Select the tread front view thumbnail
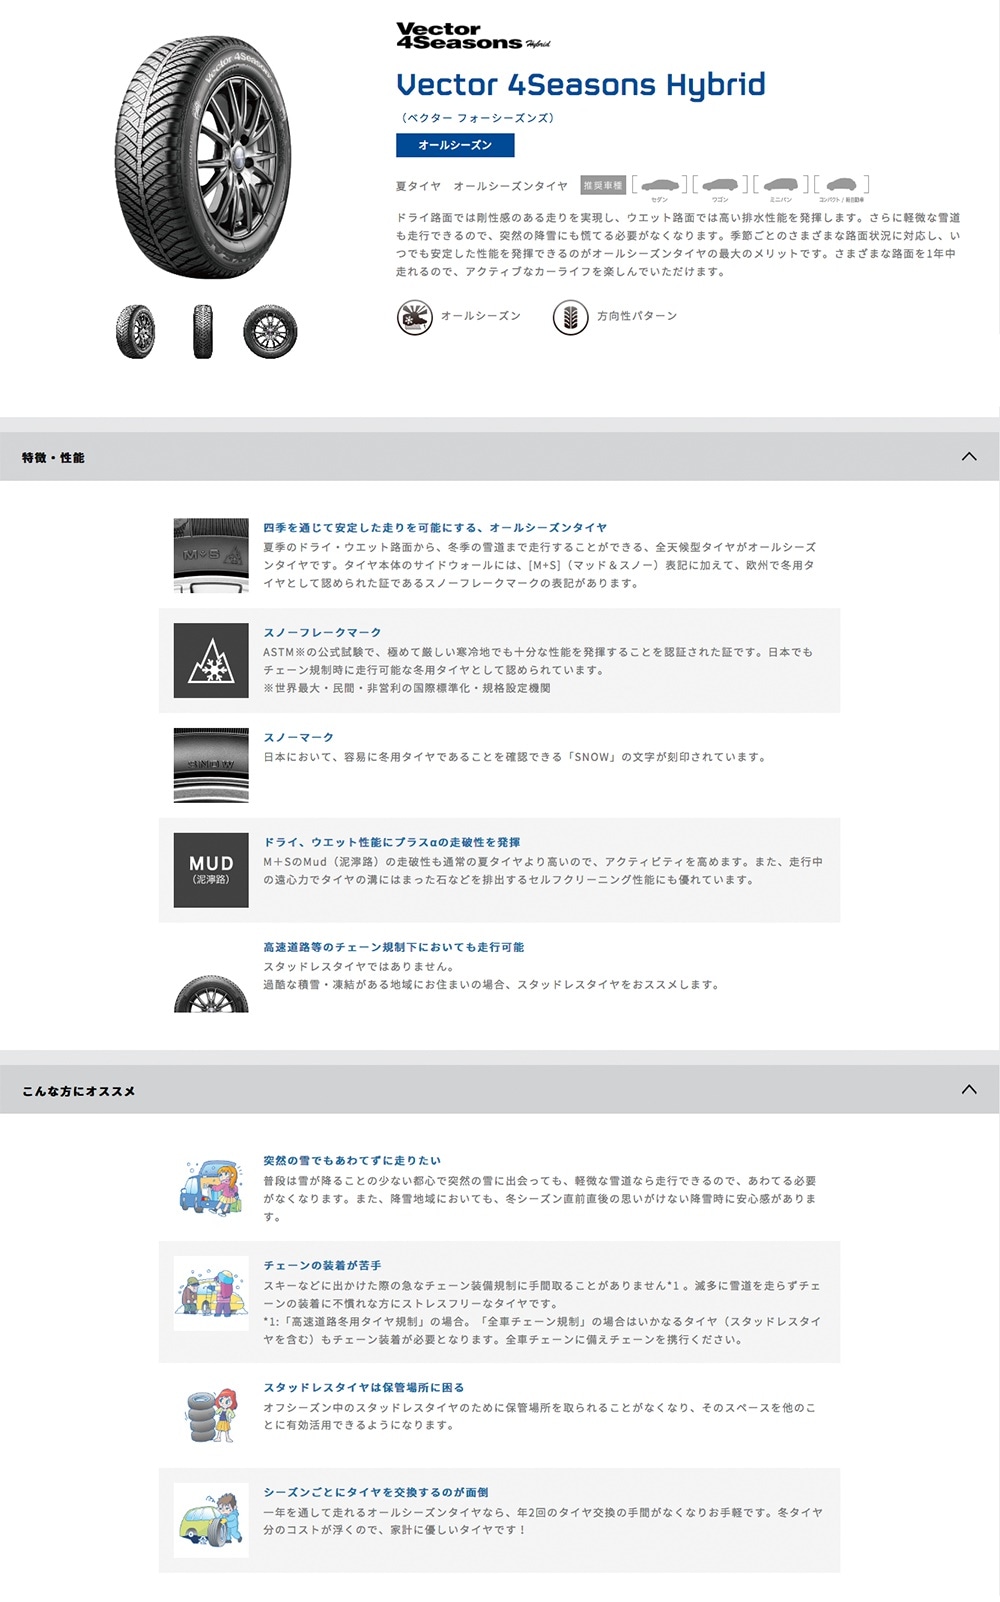Image resolution: width=1000 pixels, height=1602 pixels. click(203, 332)
